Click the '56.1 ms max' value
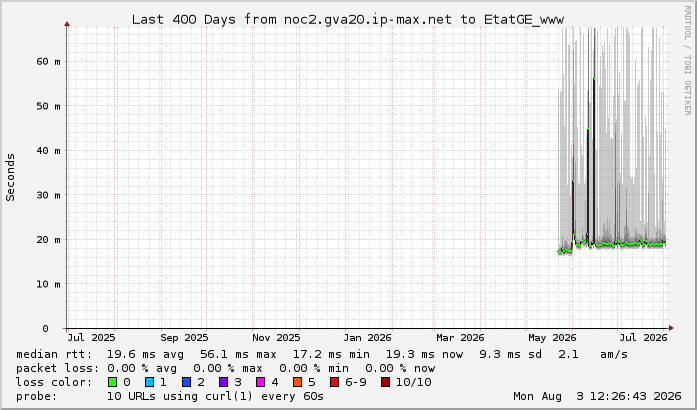Viewport: 697px width, 410px height. (238, 354)
